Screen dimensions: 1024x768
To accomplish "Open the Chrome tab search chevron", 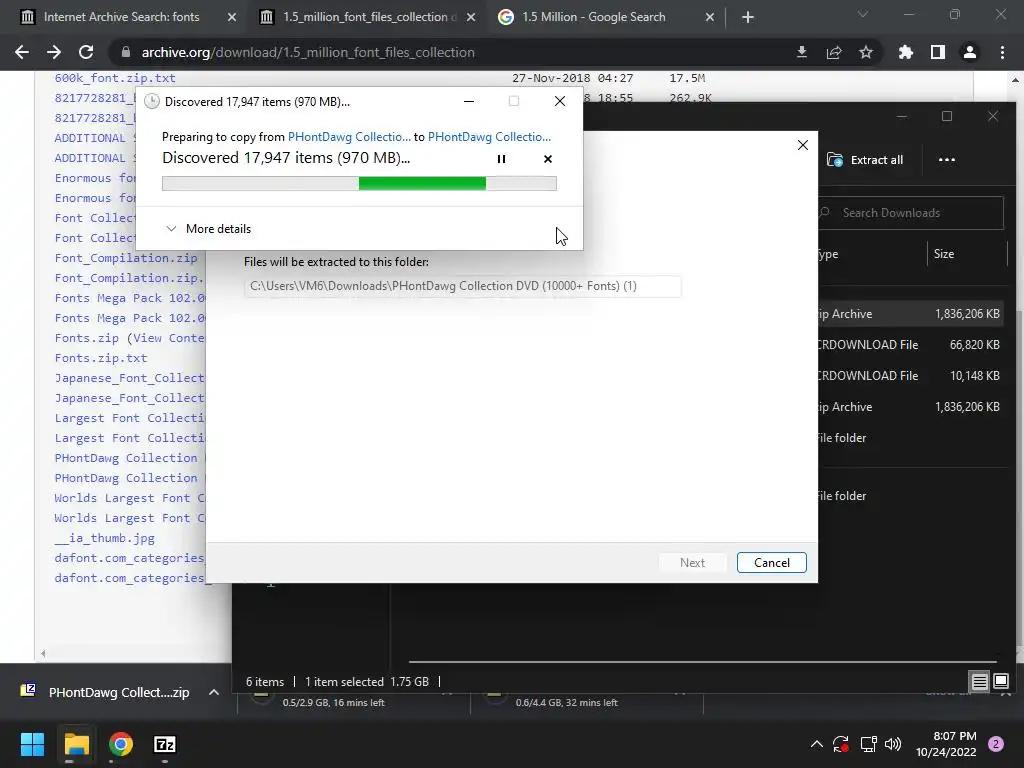I will 863,14.
